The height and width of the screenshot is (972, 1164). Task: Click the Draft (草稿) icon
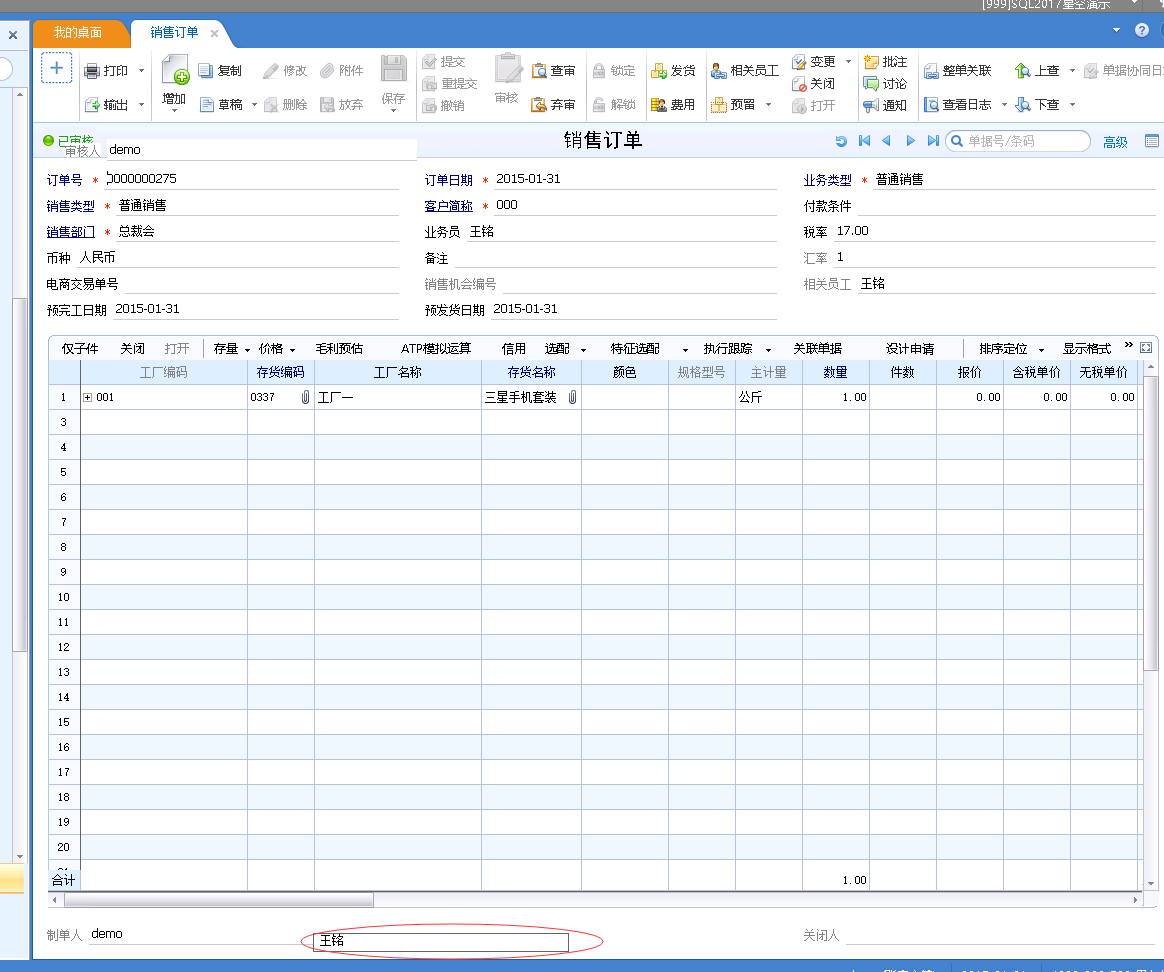click(x=207, y=105)
